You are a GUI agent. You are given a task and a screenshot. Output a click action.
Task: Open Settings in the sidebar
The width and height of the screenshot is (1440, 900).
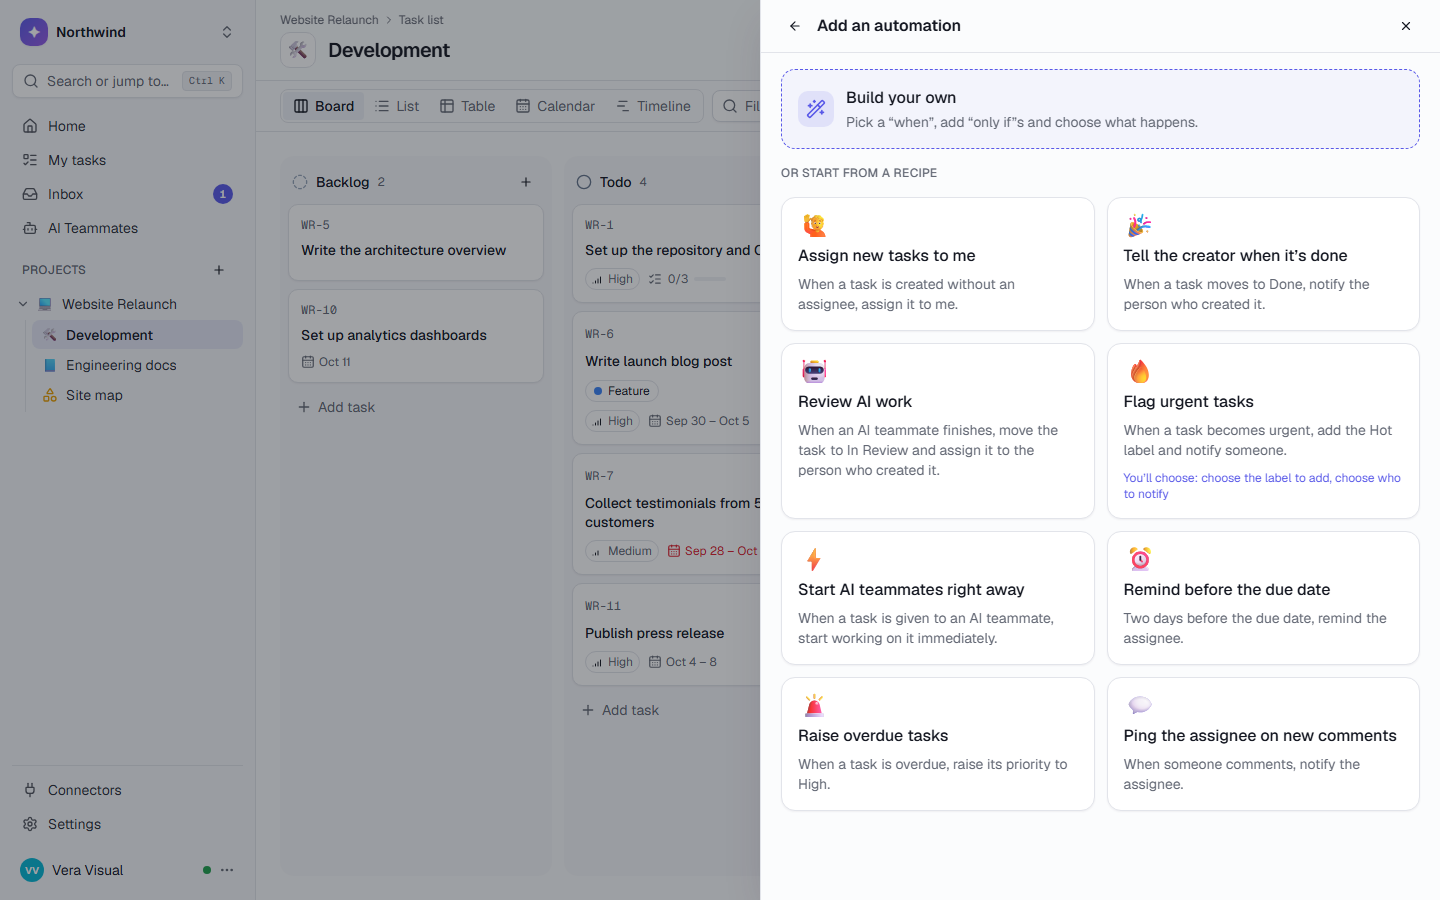[127, 824]
